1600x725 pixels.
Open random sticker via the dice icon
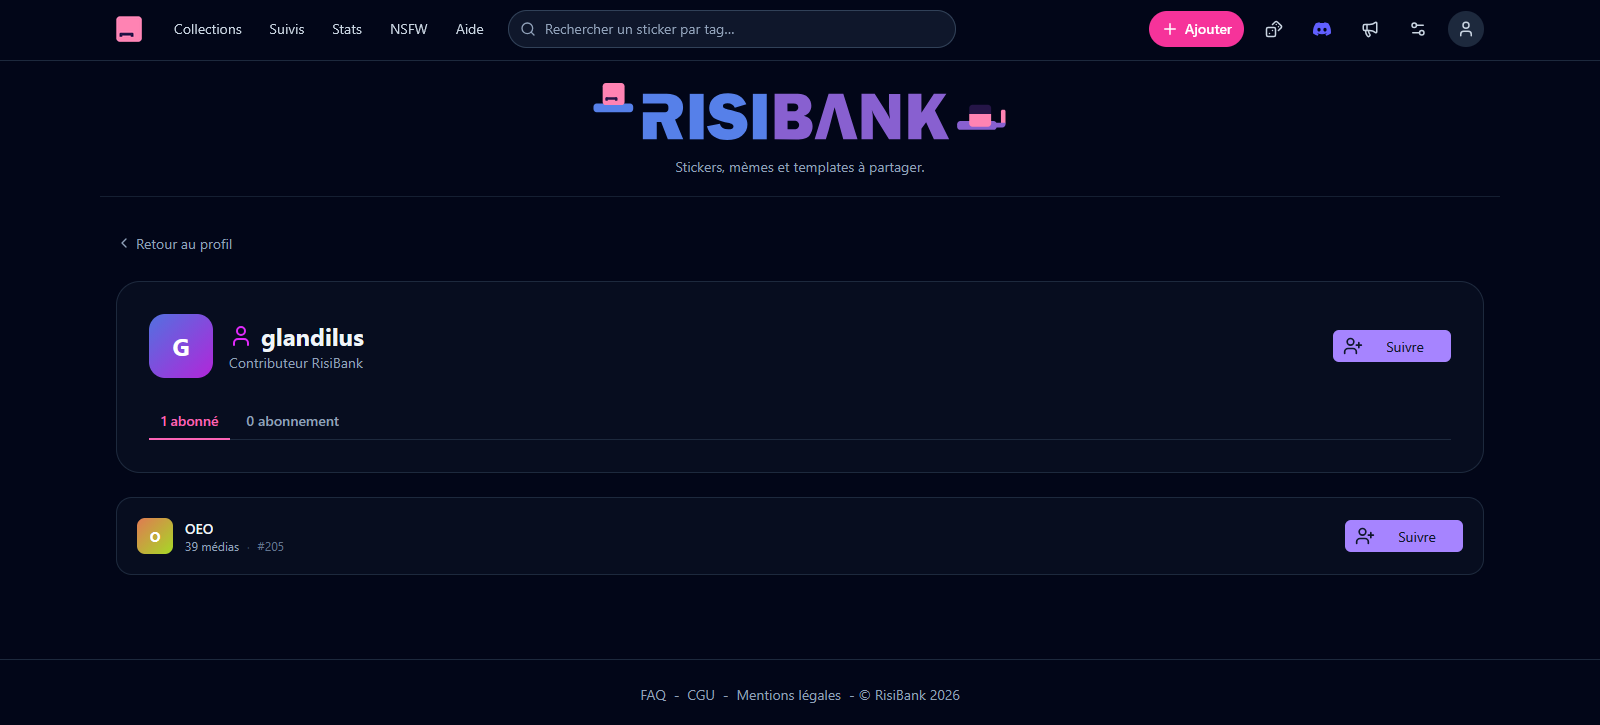pyautogui.click(x=1274, y=29)
